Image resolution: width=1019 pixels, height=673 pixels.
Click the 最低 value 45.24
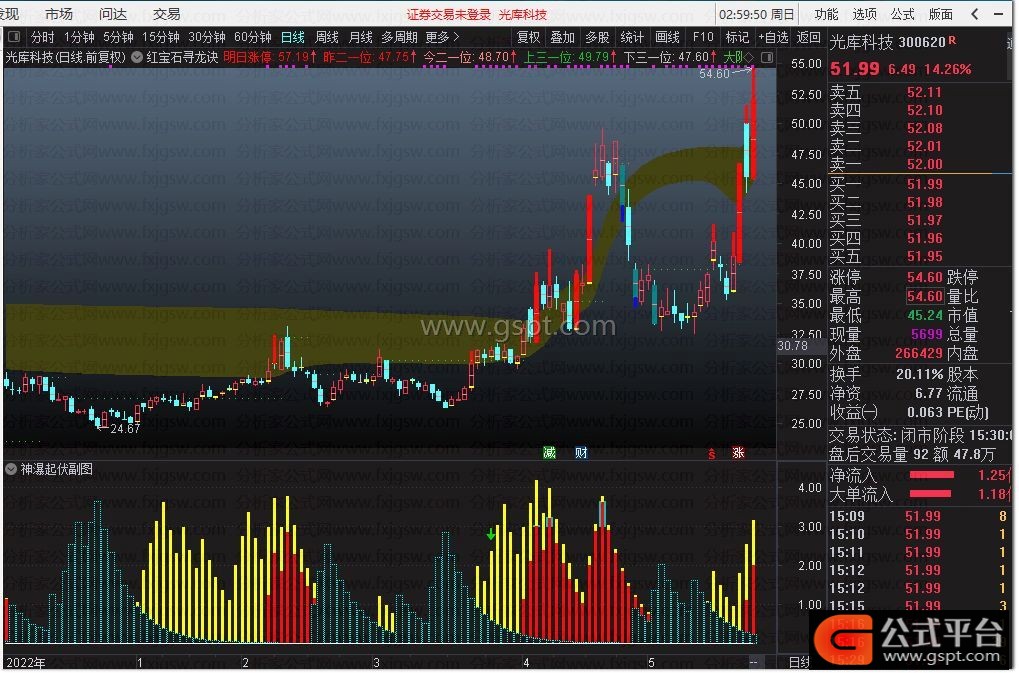(x=924, y=315)
